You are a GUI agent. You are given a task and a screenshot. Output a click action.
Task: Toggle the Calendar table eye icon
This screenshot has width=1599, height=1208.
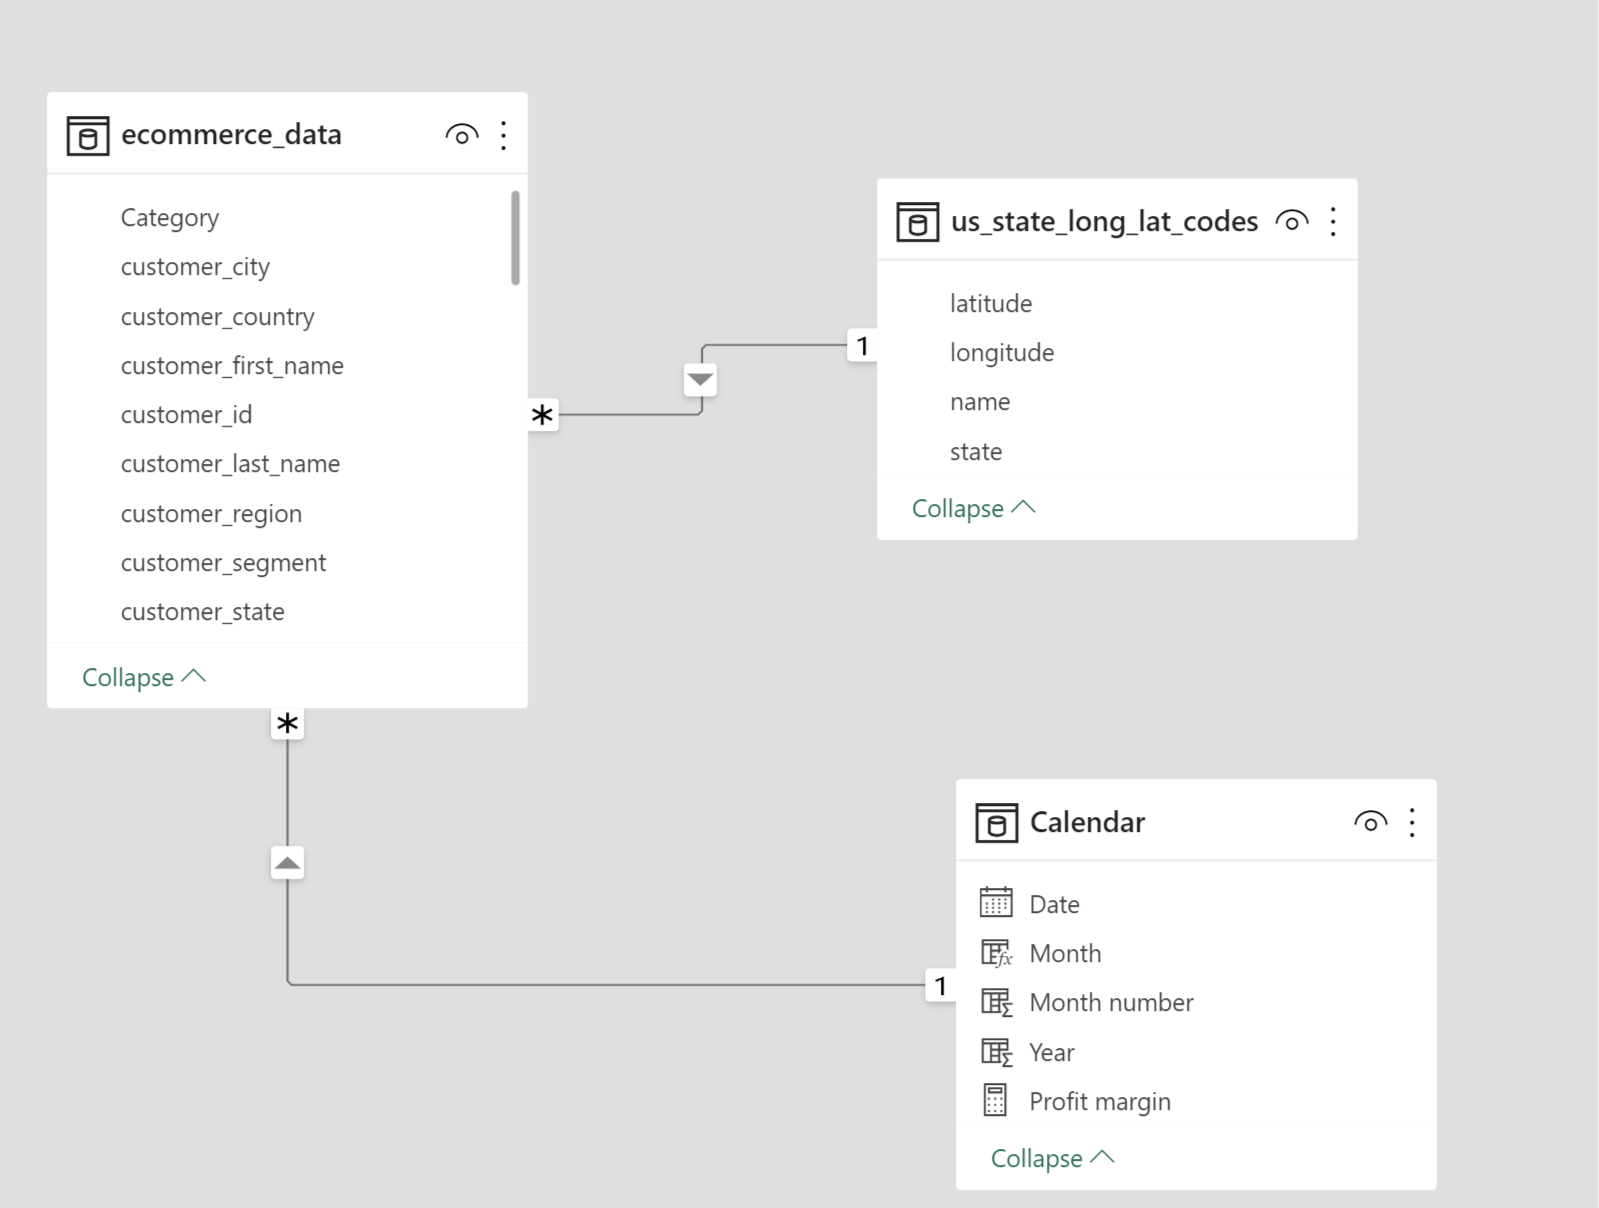point(1370,822)
